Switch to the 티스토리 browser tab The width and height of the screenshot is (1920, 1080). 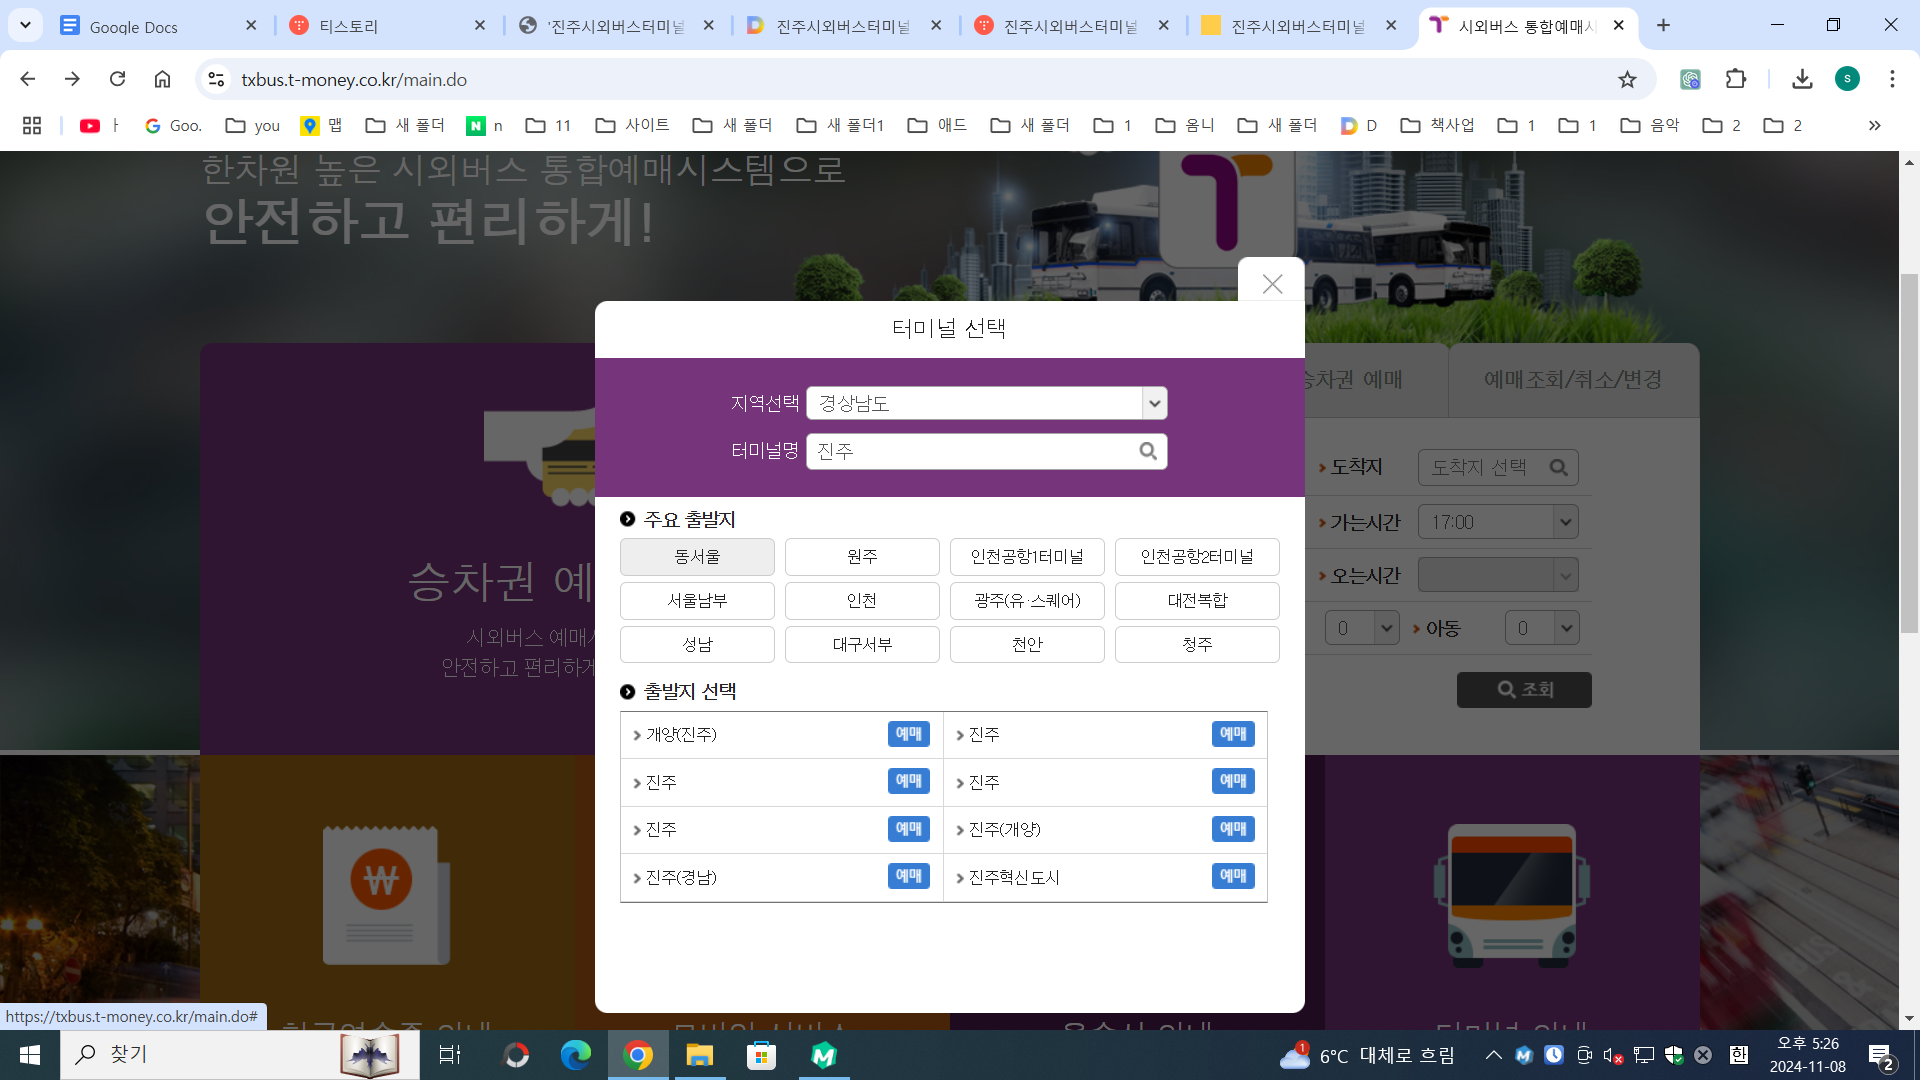380,26
